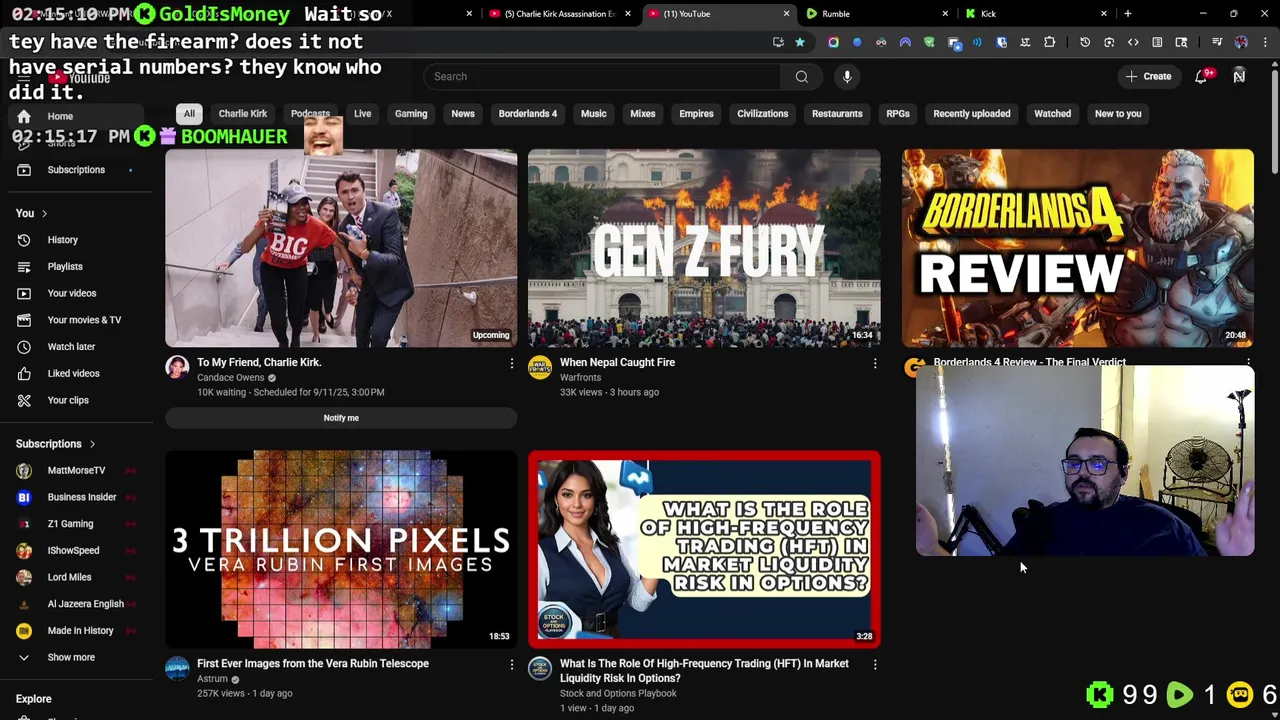
Task: Select the Empires filter chip
Action: (x=697, y=114)
